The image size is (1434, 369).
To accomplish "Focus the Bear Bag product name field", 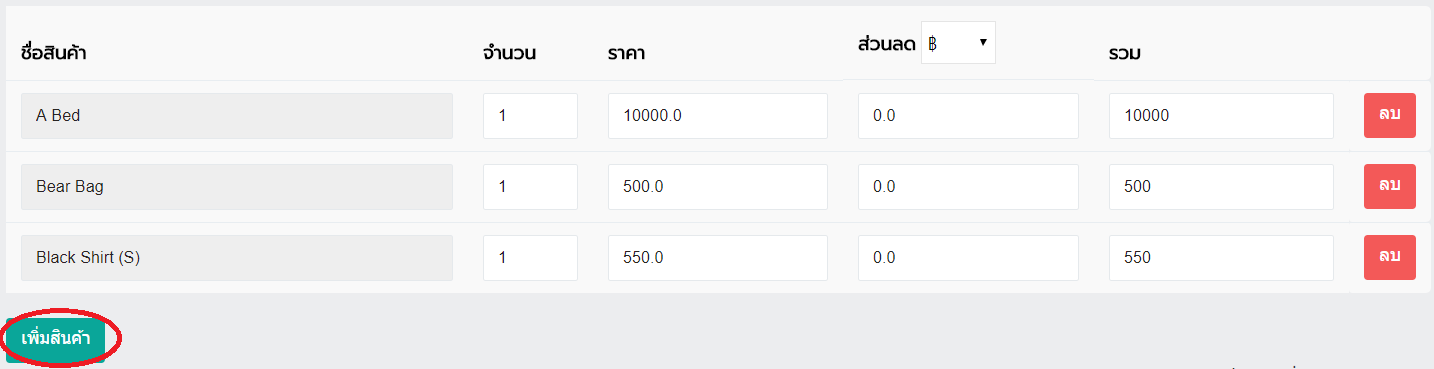I will (237, 187).
